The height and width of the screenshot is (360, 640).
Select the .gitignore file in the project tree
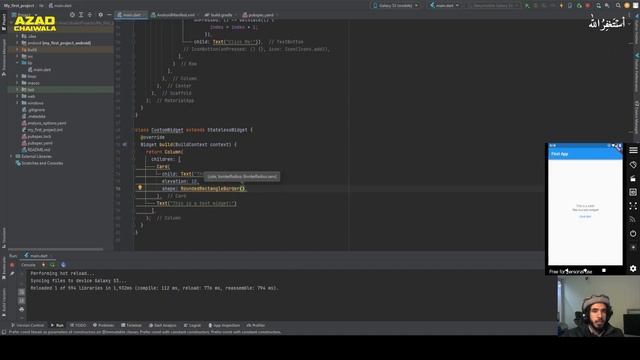pos(33,110)
